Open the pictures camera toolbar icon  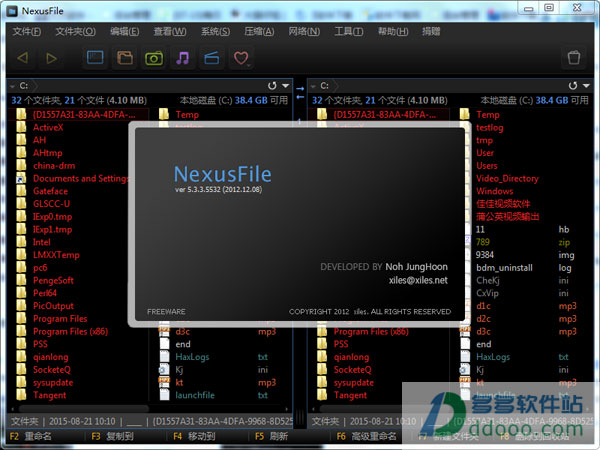(x=154, y=58)
